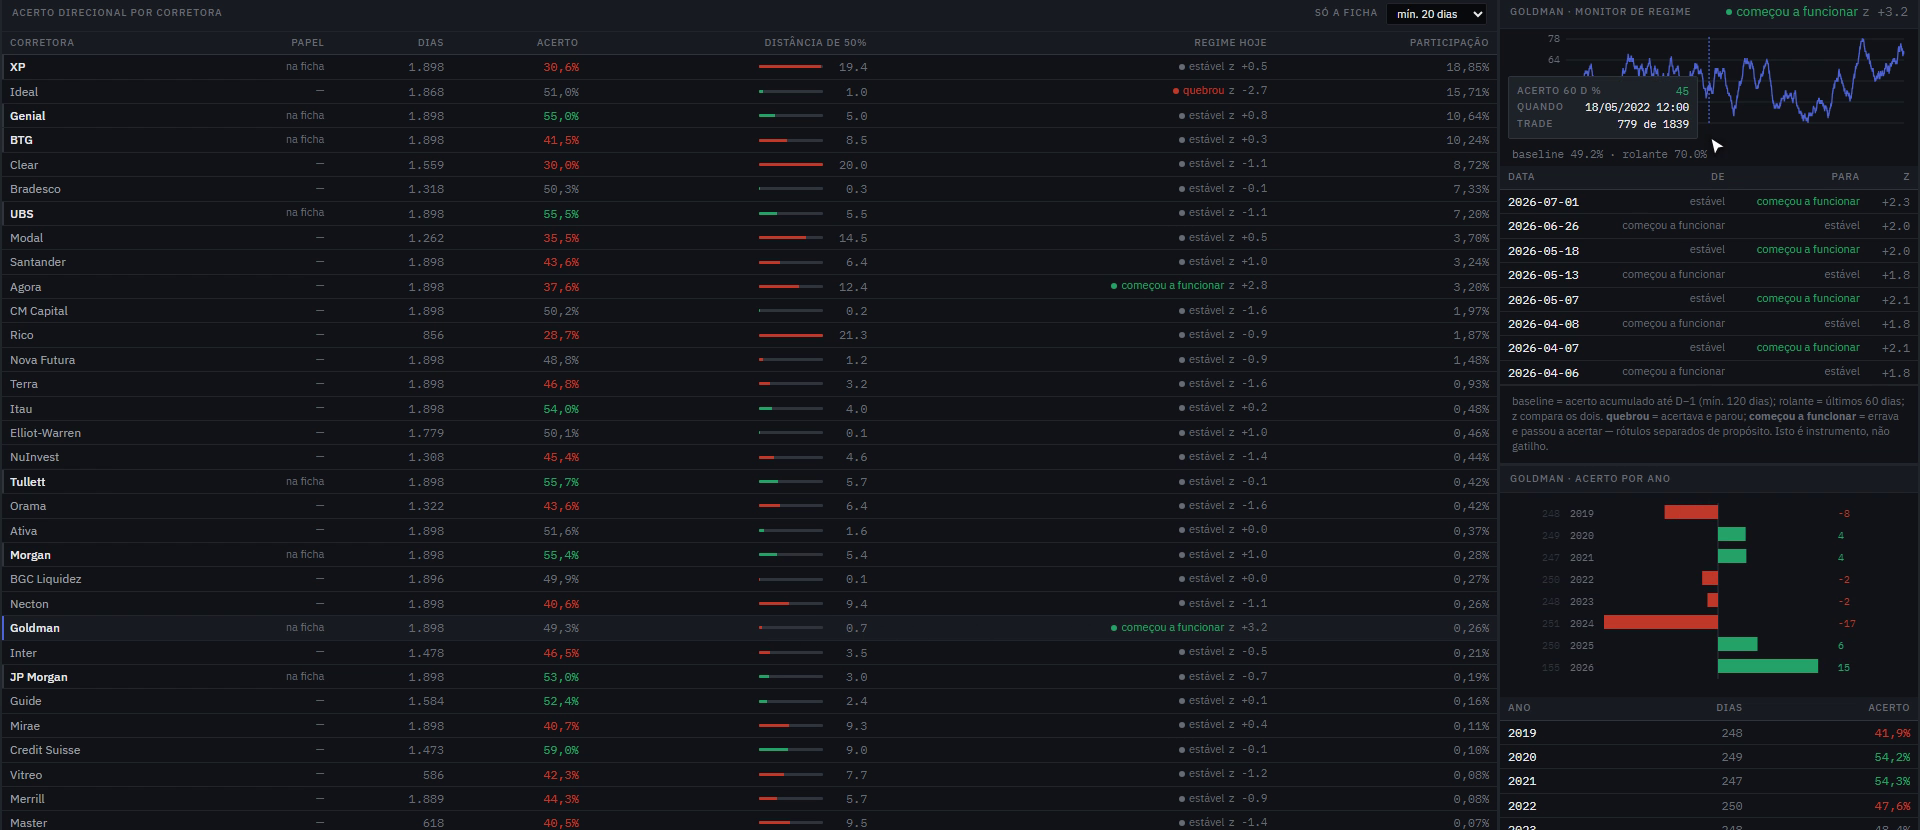Select the Vitreo broker row
1920x830 pixels.
click(x=748, y=775)
